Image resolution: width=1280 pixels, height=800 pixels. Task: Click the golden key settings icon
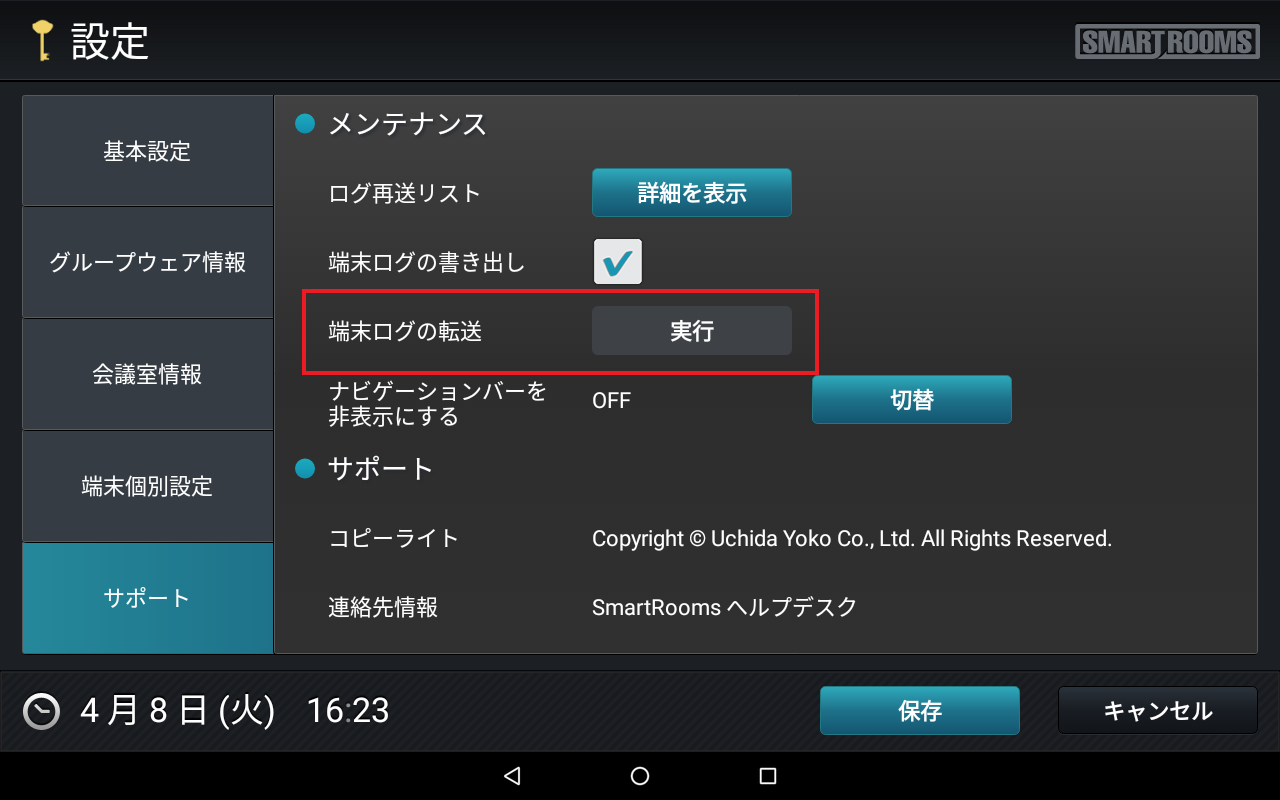(x=40, y=41)
